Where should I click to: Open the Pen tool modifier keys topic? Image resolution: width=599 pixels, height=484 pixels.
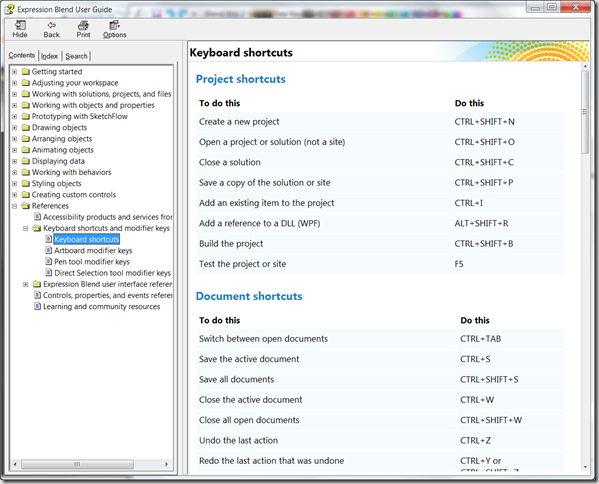[x=92, y=262]
